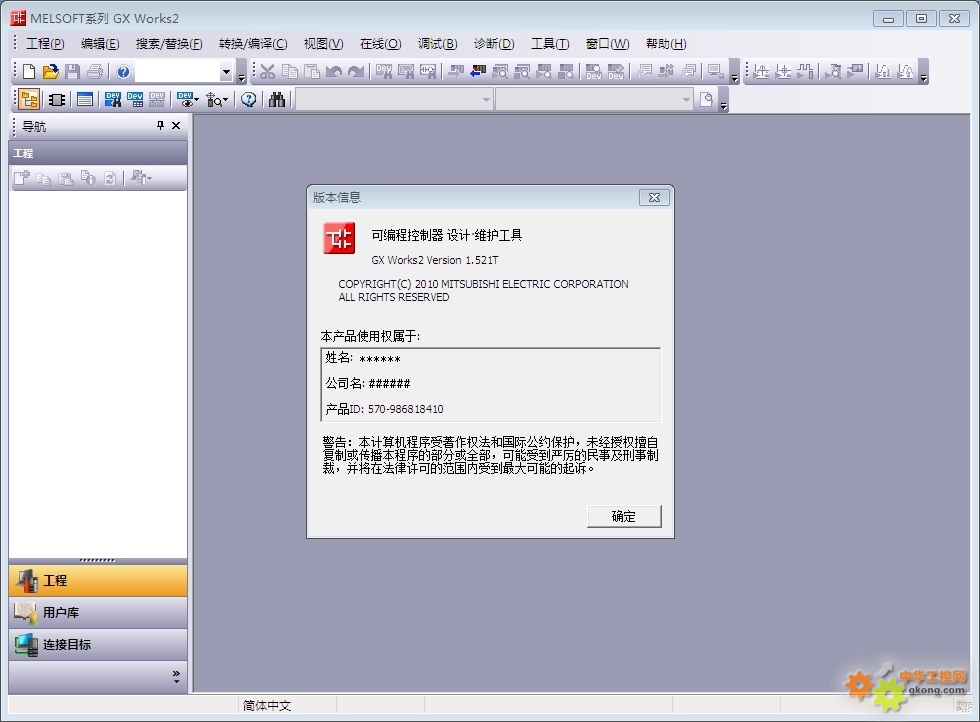
Task: Click the property info icon in navigation toolbar
Action: [88, 178]
